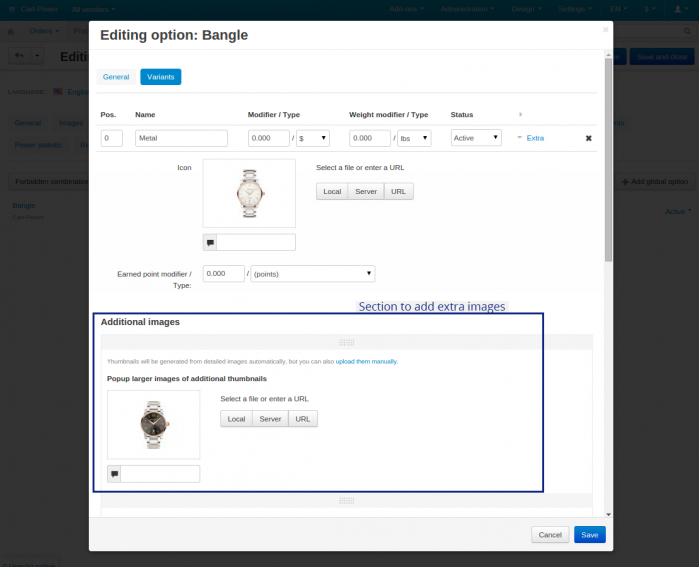Click the background Power statistic tab
The width and height of the screenshot is (700, 567).
[x=38, y=145]
